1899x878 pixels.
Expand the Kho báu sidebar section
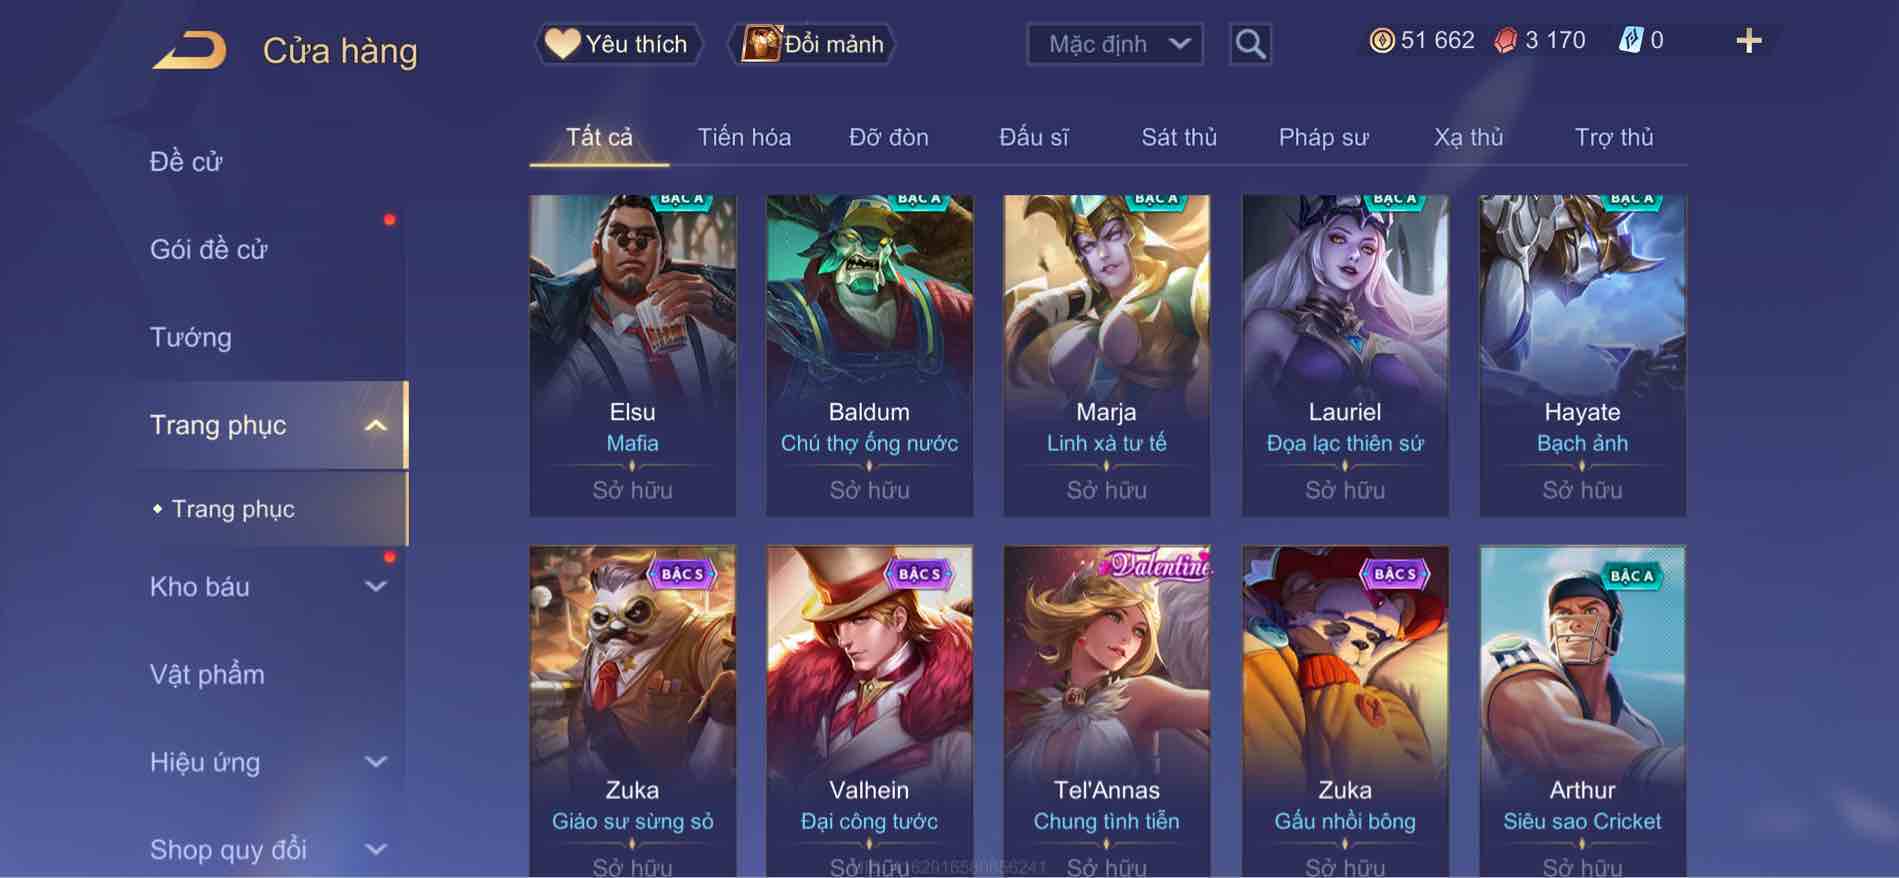(x=375, y=587)
